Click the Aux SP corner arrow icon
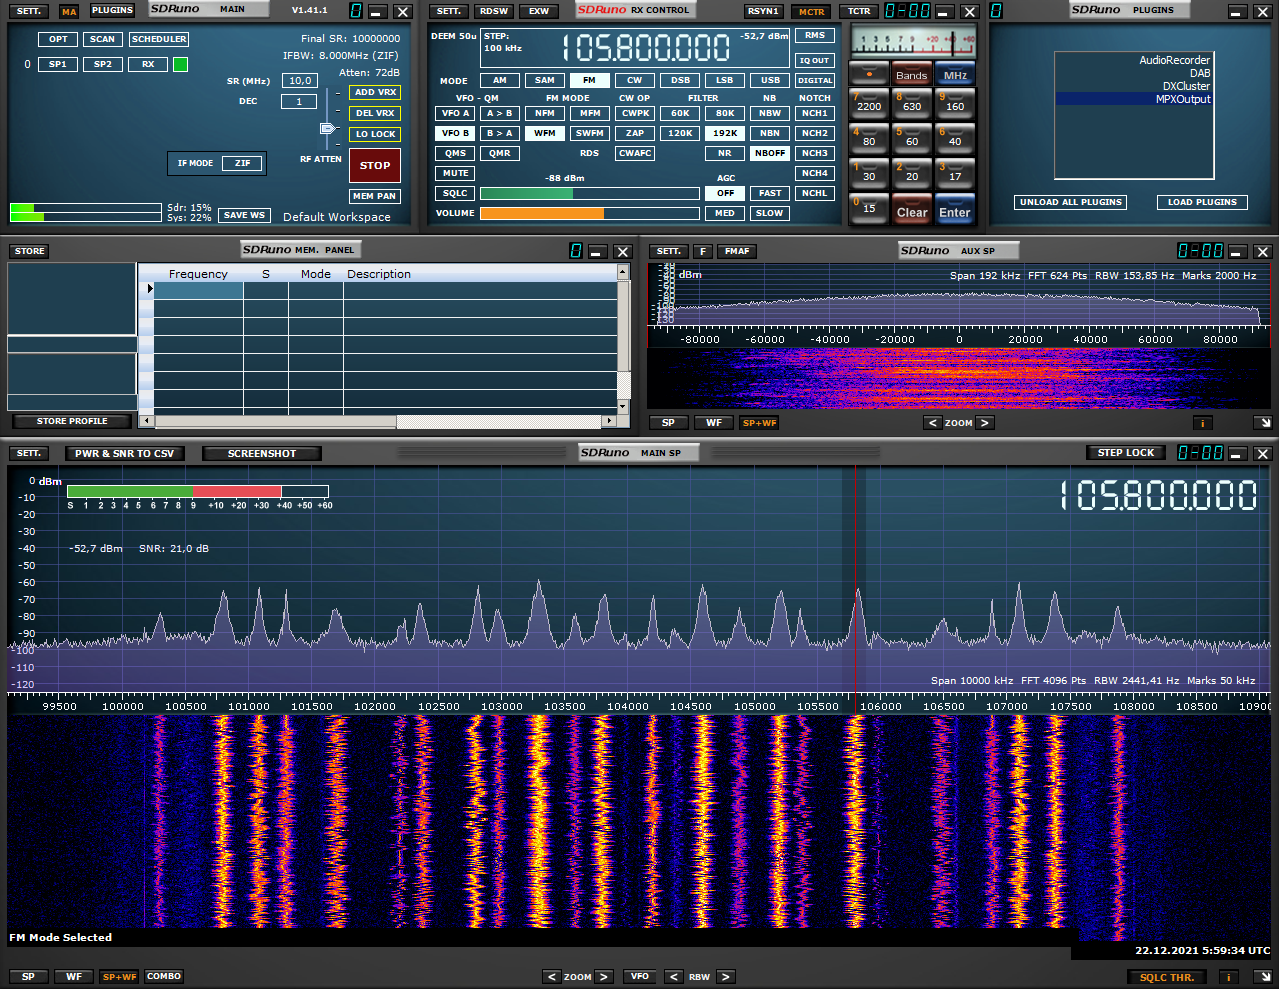Image resolution: width=1283 pixels, height=989 pixels. click(1263, 423)
